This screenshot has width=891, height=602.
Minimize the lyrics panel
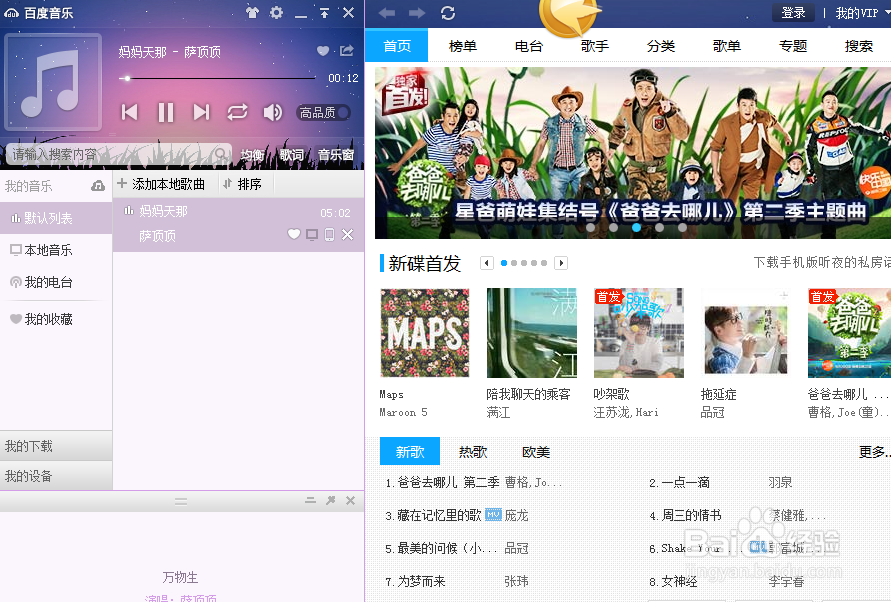(310, 500)
